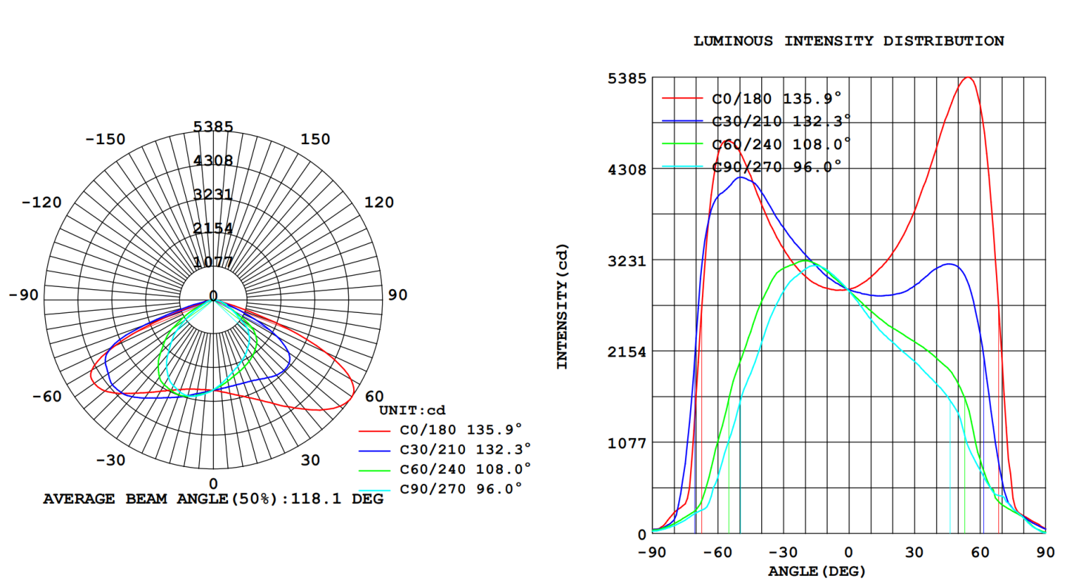This screenshot has height=588, width=1077.
Task: Click the 4308 ring label in polar plot
Action: point(213,160)
